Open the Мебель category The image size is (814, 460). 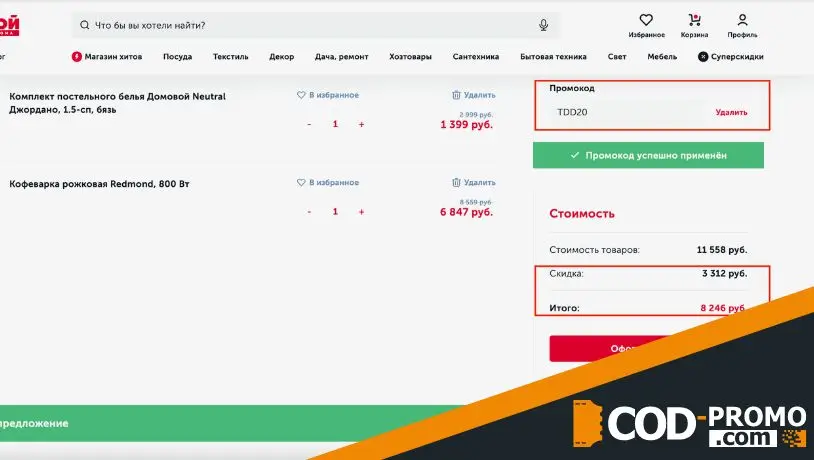tap(662, 57)
